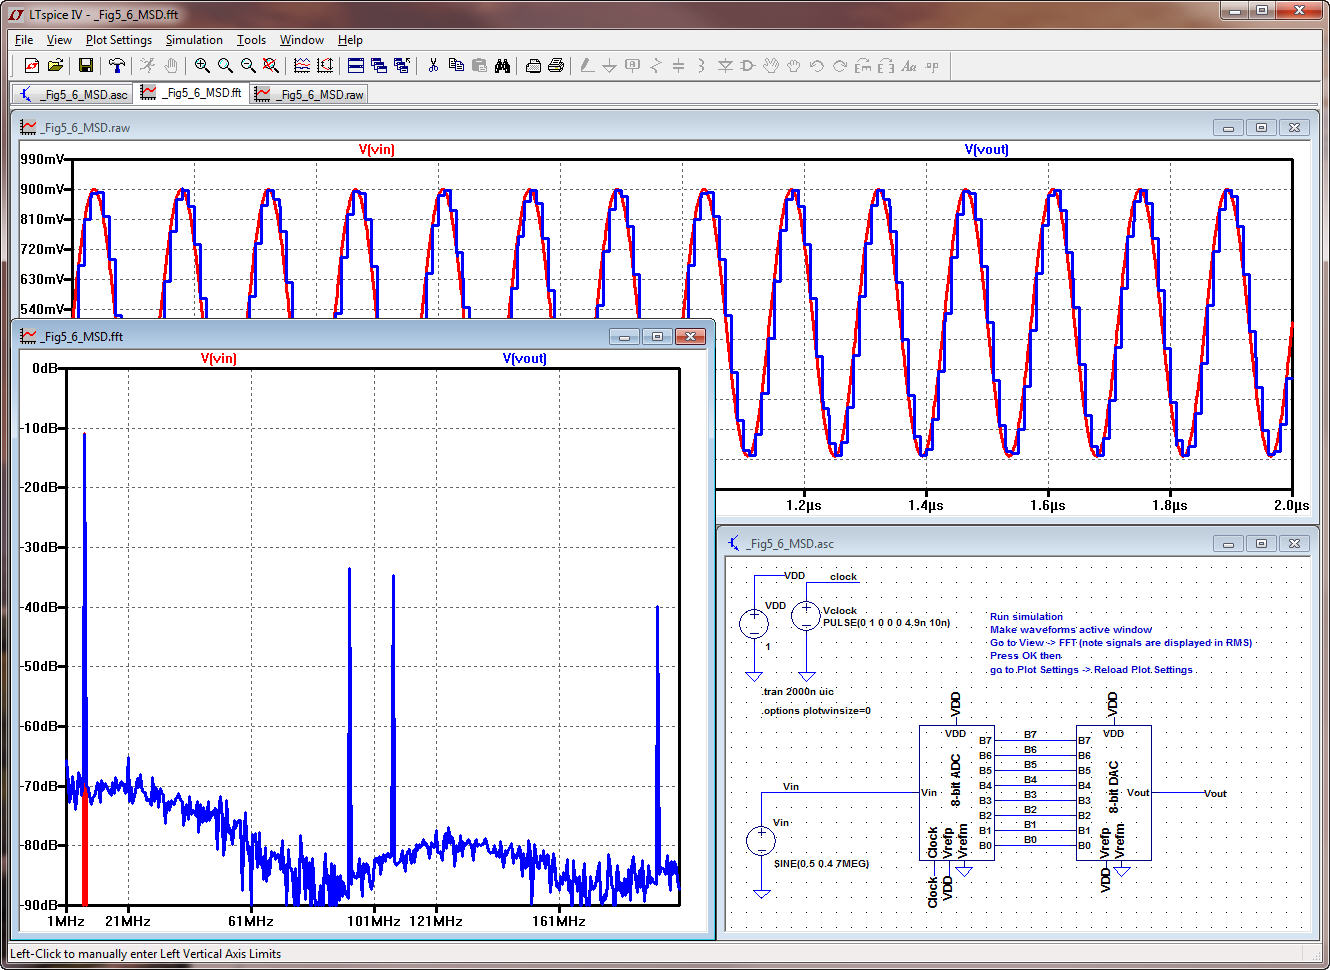Click the Cut scissors icon
Image resolution: width=1330 pixels, height=970 pixels.
(x=433, y=66)
